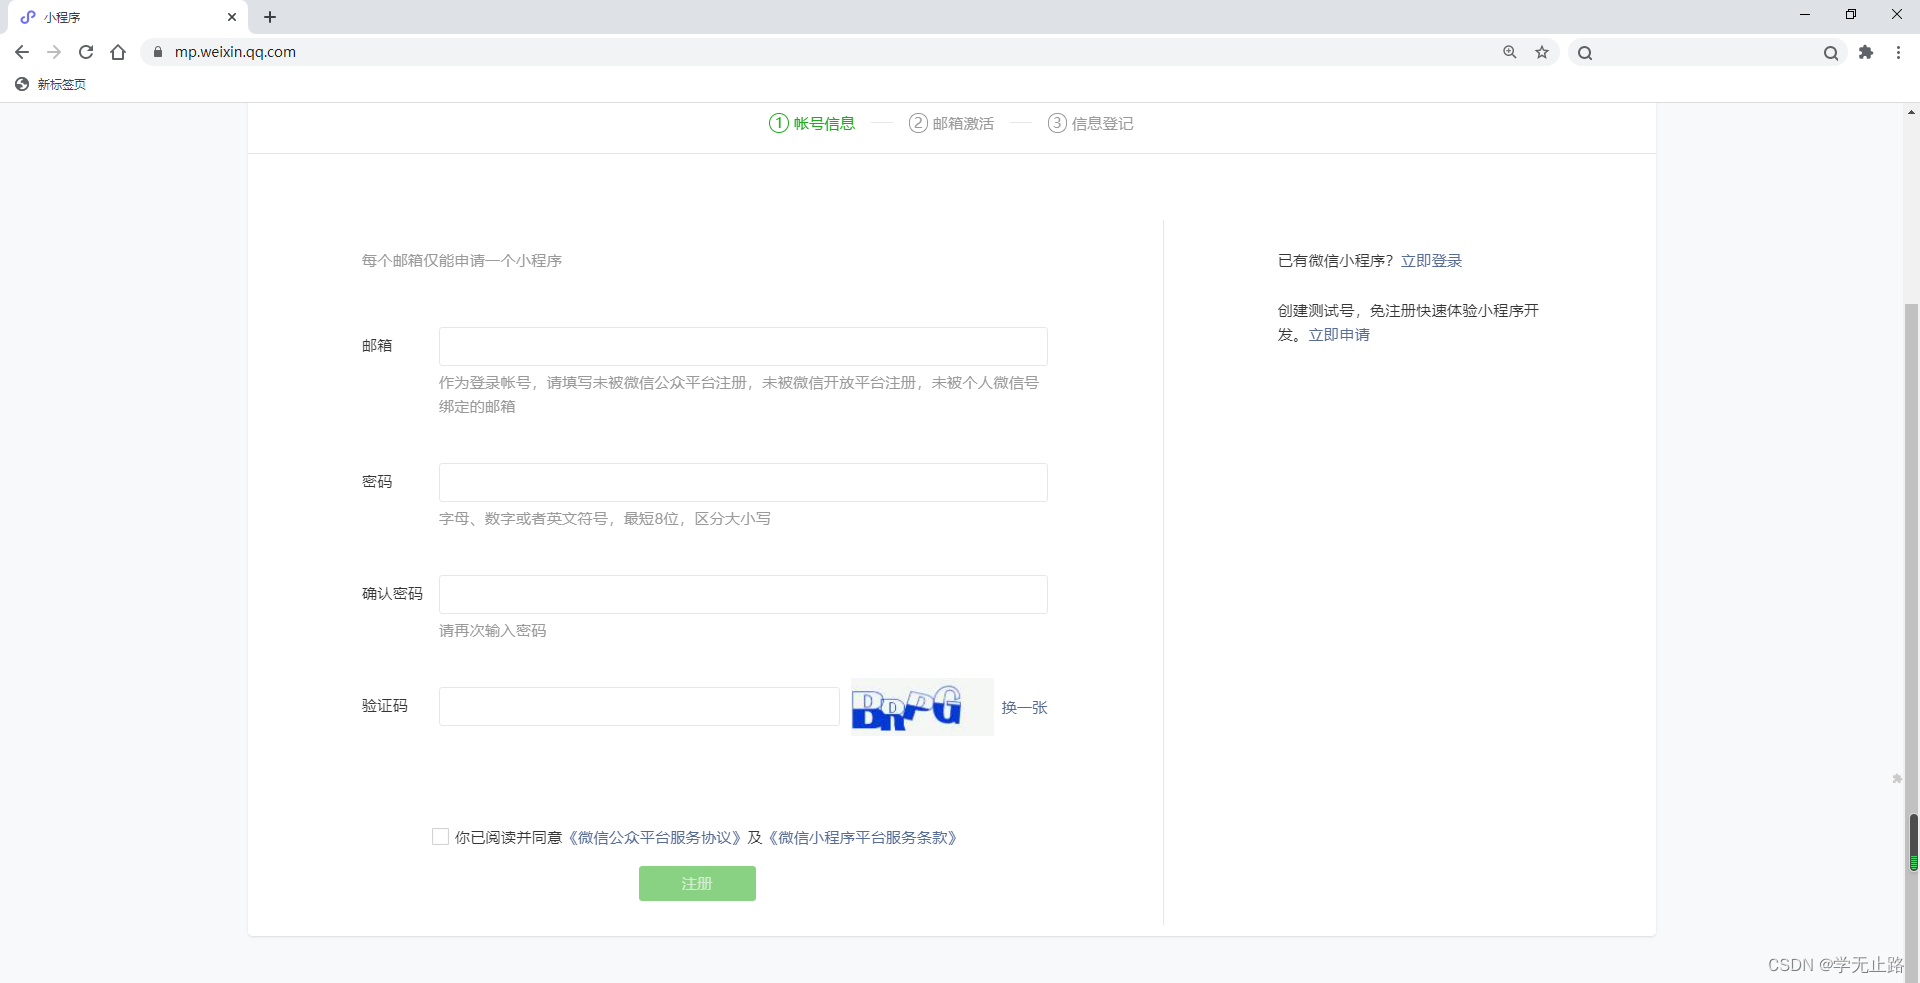Open the browser home page icon
Image resolution: width=1920 pixels, height=983 pixels.
point(118,52)
